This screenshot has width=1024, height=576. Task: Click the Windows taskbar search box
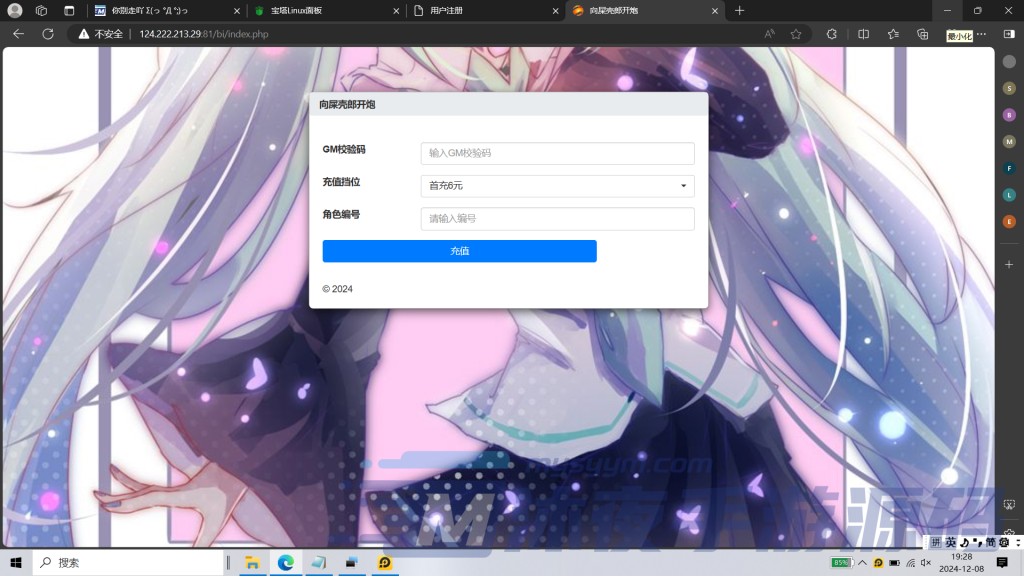point(128,563)
